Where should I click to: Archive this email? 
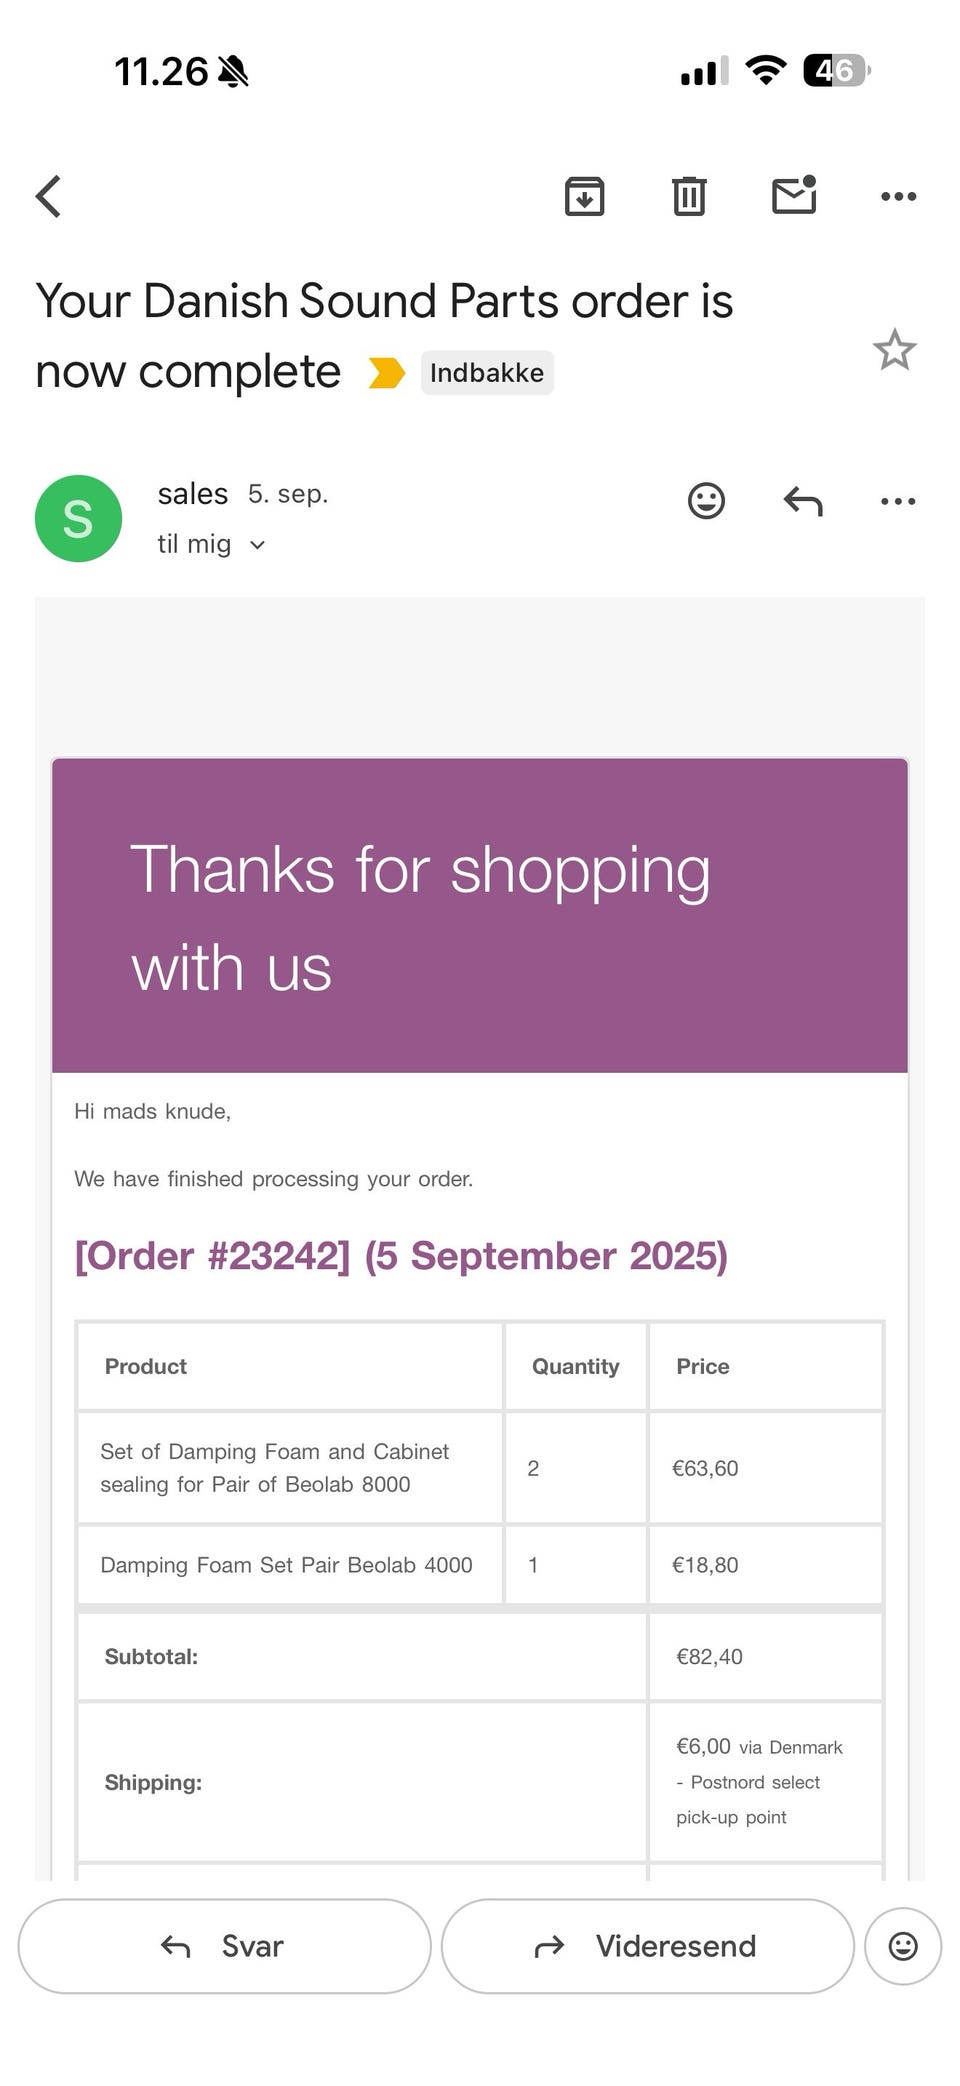(584, 196)
